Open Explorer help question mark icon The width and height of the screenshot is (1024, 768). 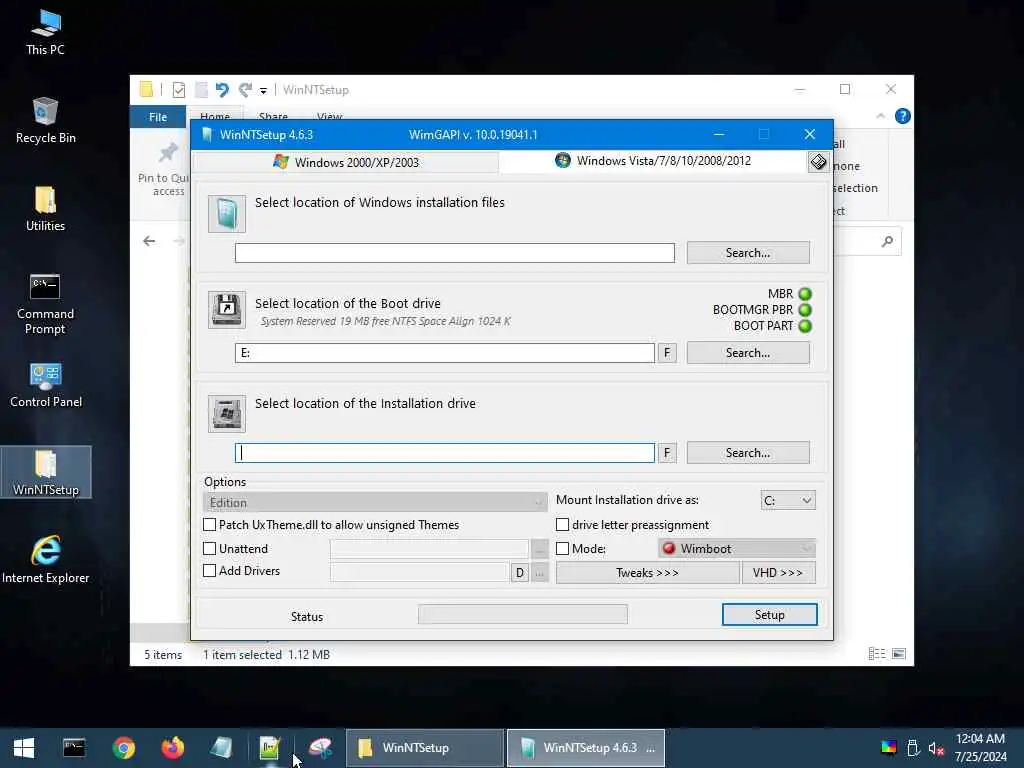click(x=903, y=116)
